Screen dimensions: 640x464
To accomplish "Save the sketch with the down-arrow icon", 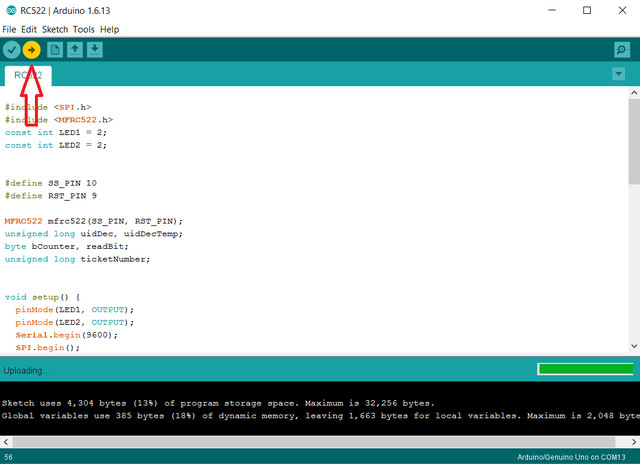I will [x=95, y=49].
